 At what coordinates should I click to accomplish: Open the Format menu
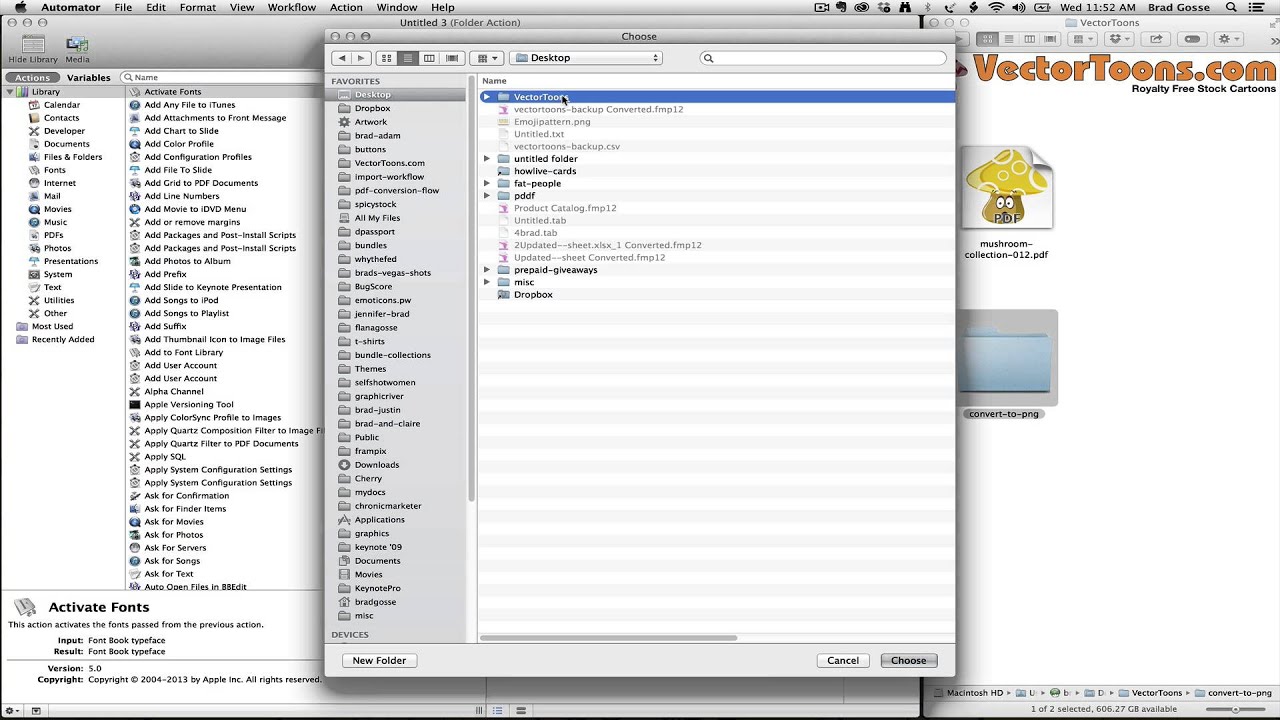click(198, 7)
